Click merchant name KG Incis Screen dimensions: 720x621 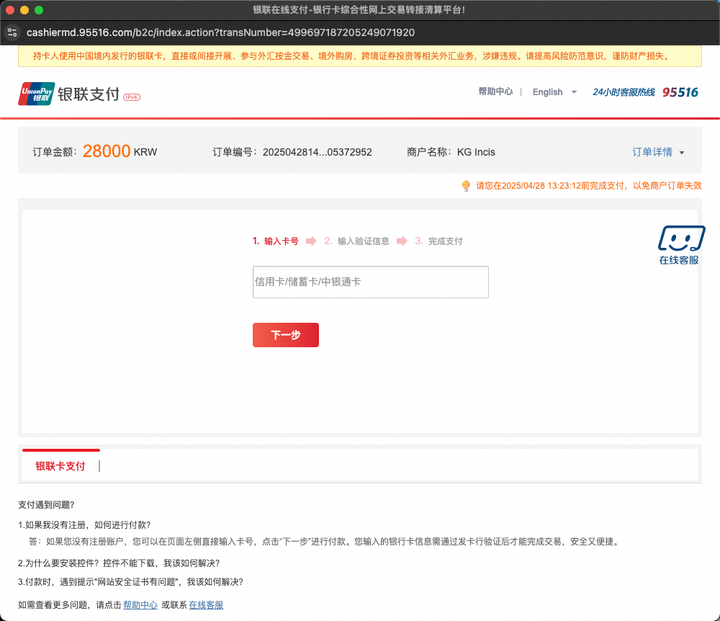(x=476, y=152)
